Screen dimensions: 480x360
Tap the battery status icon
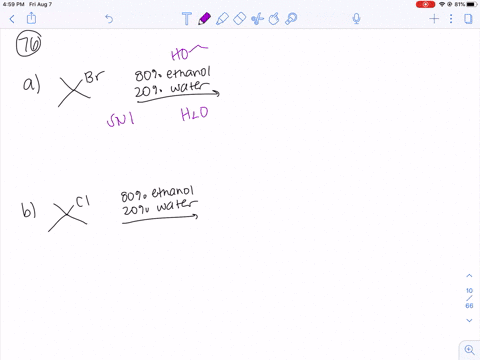coord(472,4)
